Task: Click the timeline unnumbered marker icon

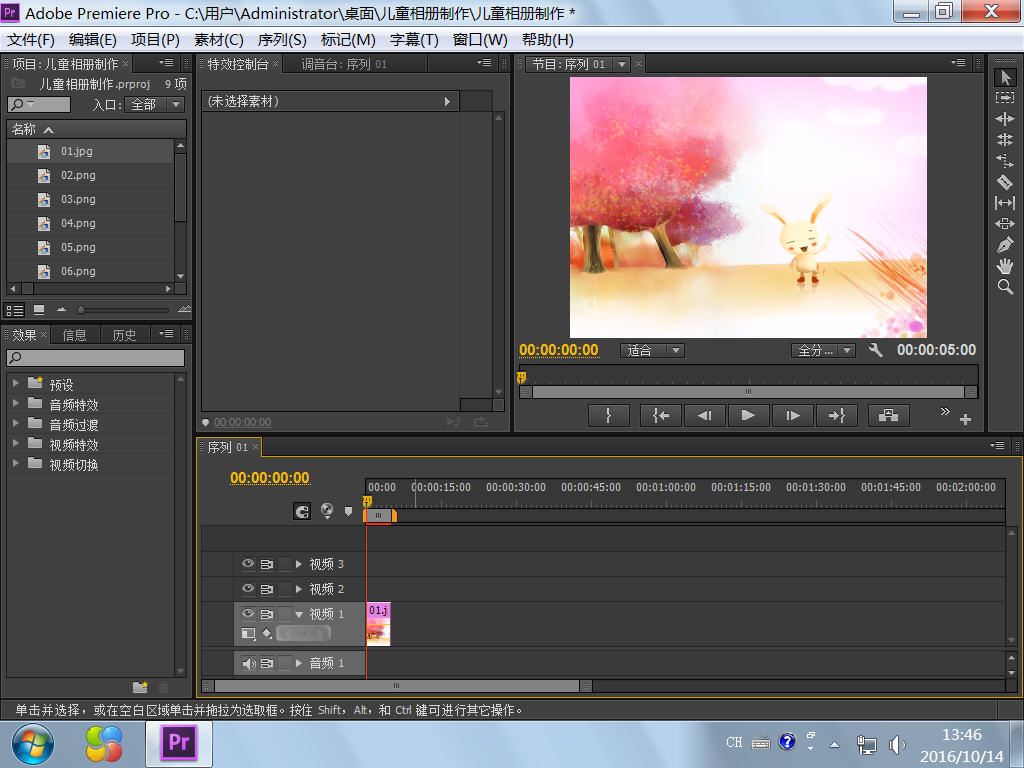Action: pyautogui.click(x=348, y=511)
